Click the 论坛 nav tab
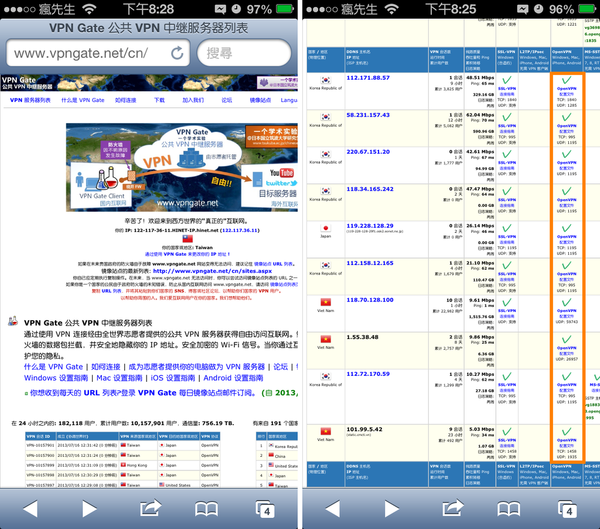Image resolution: width=600 pixels, height=529 pixels. click(227, 101)
